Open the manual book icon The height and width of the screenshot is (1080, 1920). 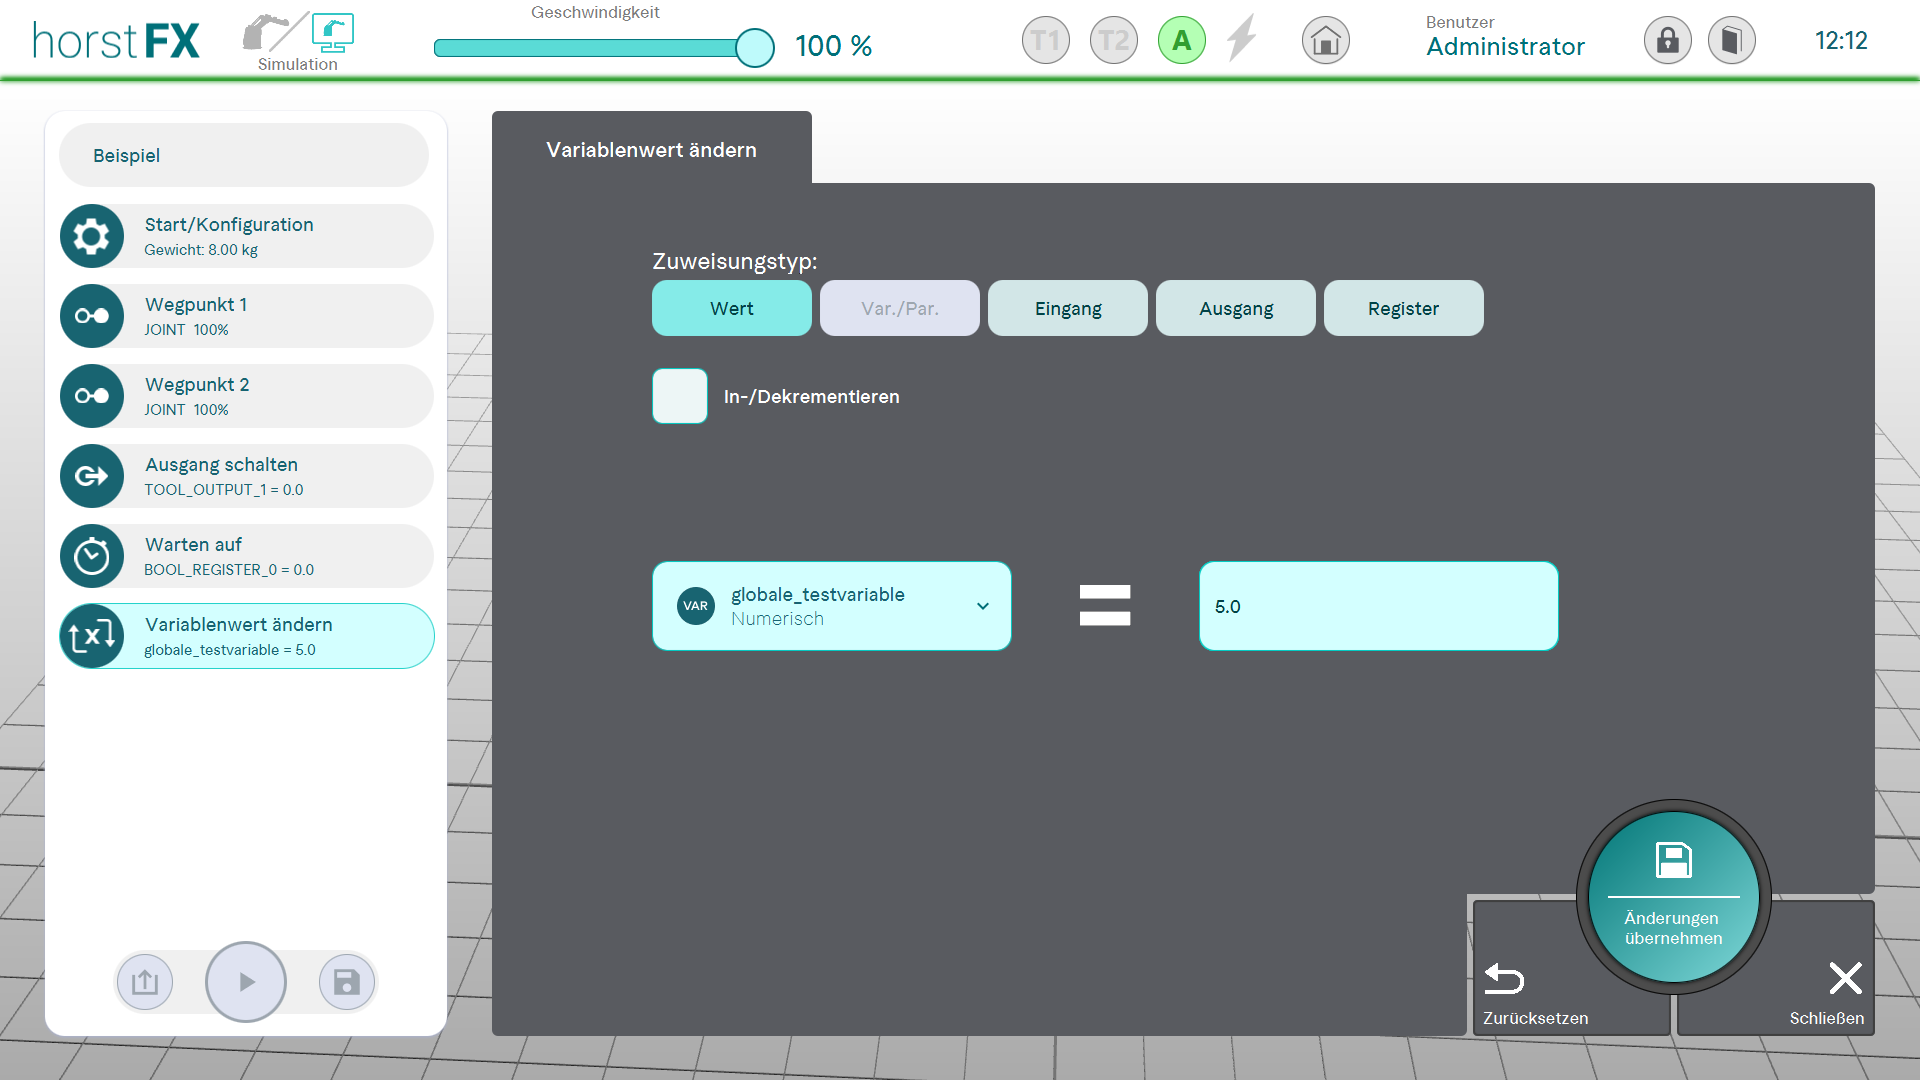[x=1731, y=41]
